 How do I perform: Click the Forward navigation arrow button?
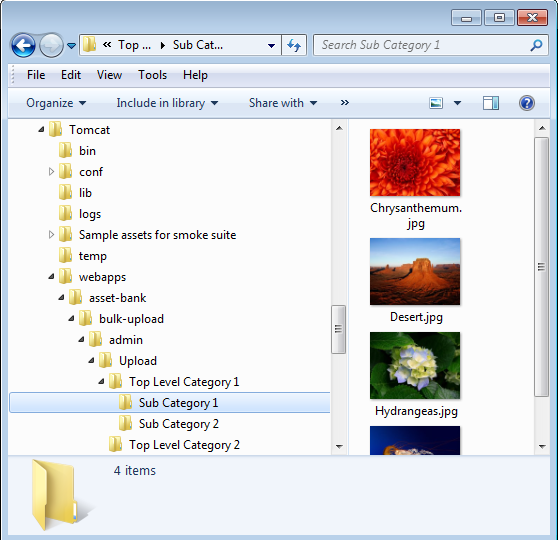point(51,46)
